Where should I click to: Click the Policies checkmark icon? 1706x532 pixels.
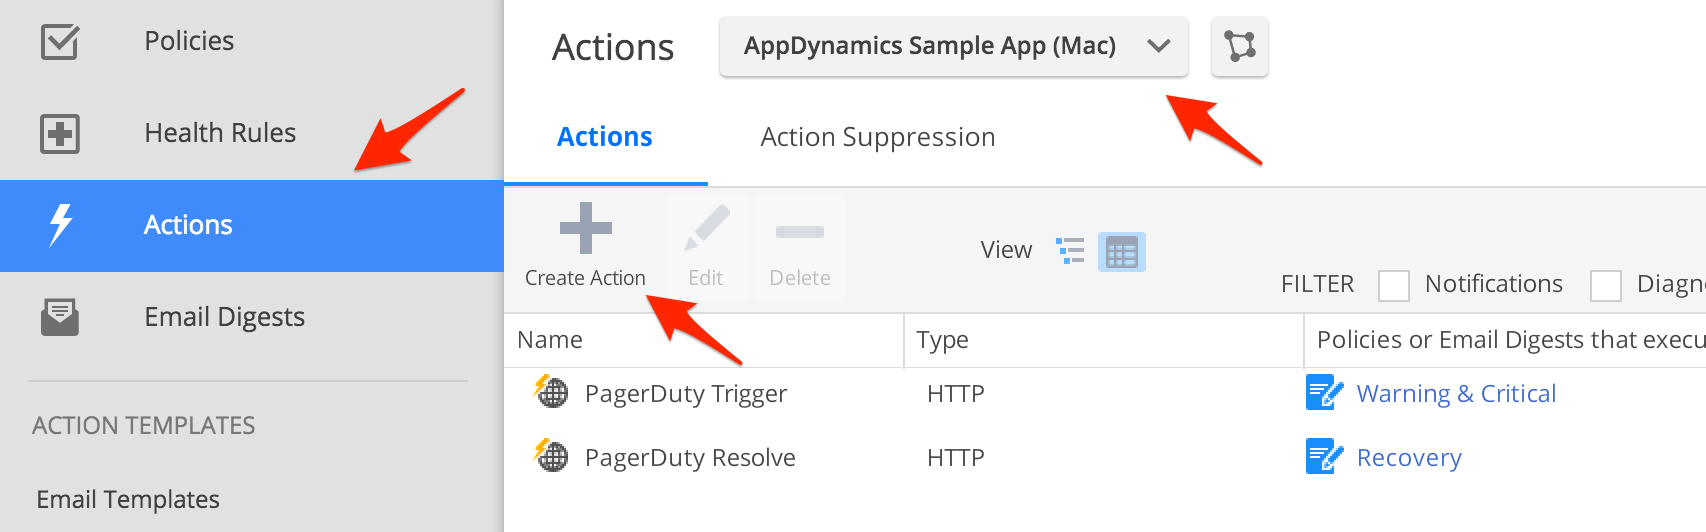pos(60,42)
